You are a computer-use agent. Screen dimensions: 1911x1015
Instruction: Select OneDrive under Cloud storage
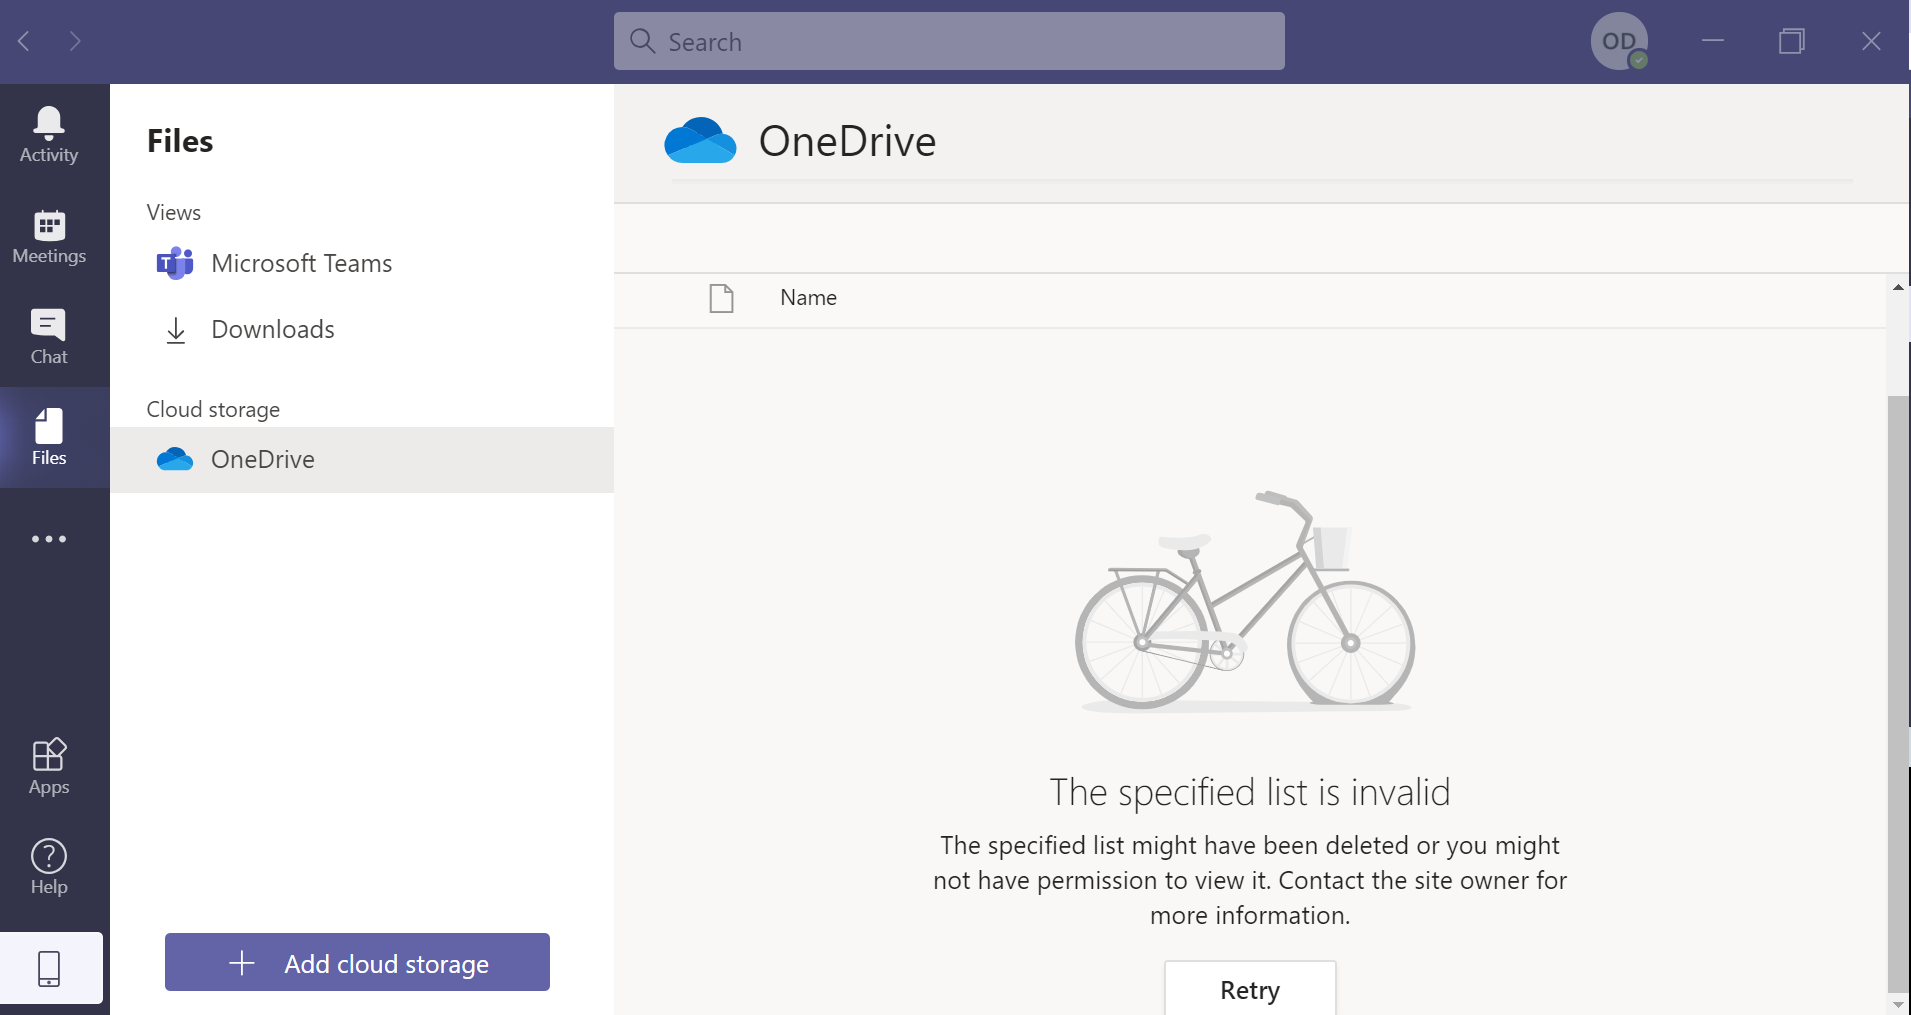[x=362, y=459]
